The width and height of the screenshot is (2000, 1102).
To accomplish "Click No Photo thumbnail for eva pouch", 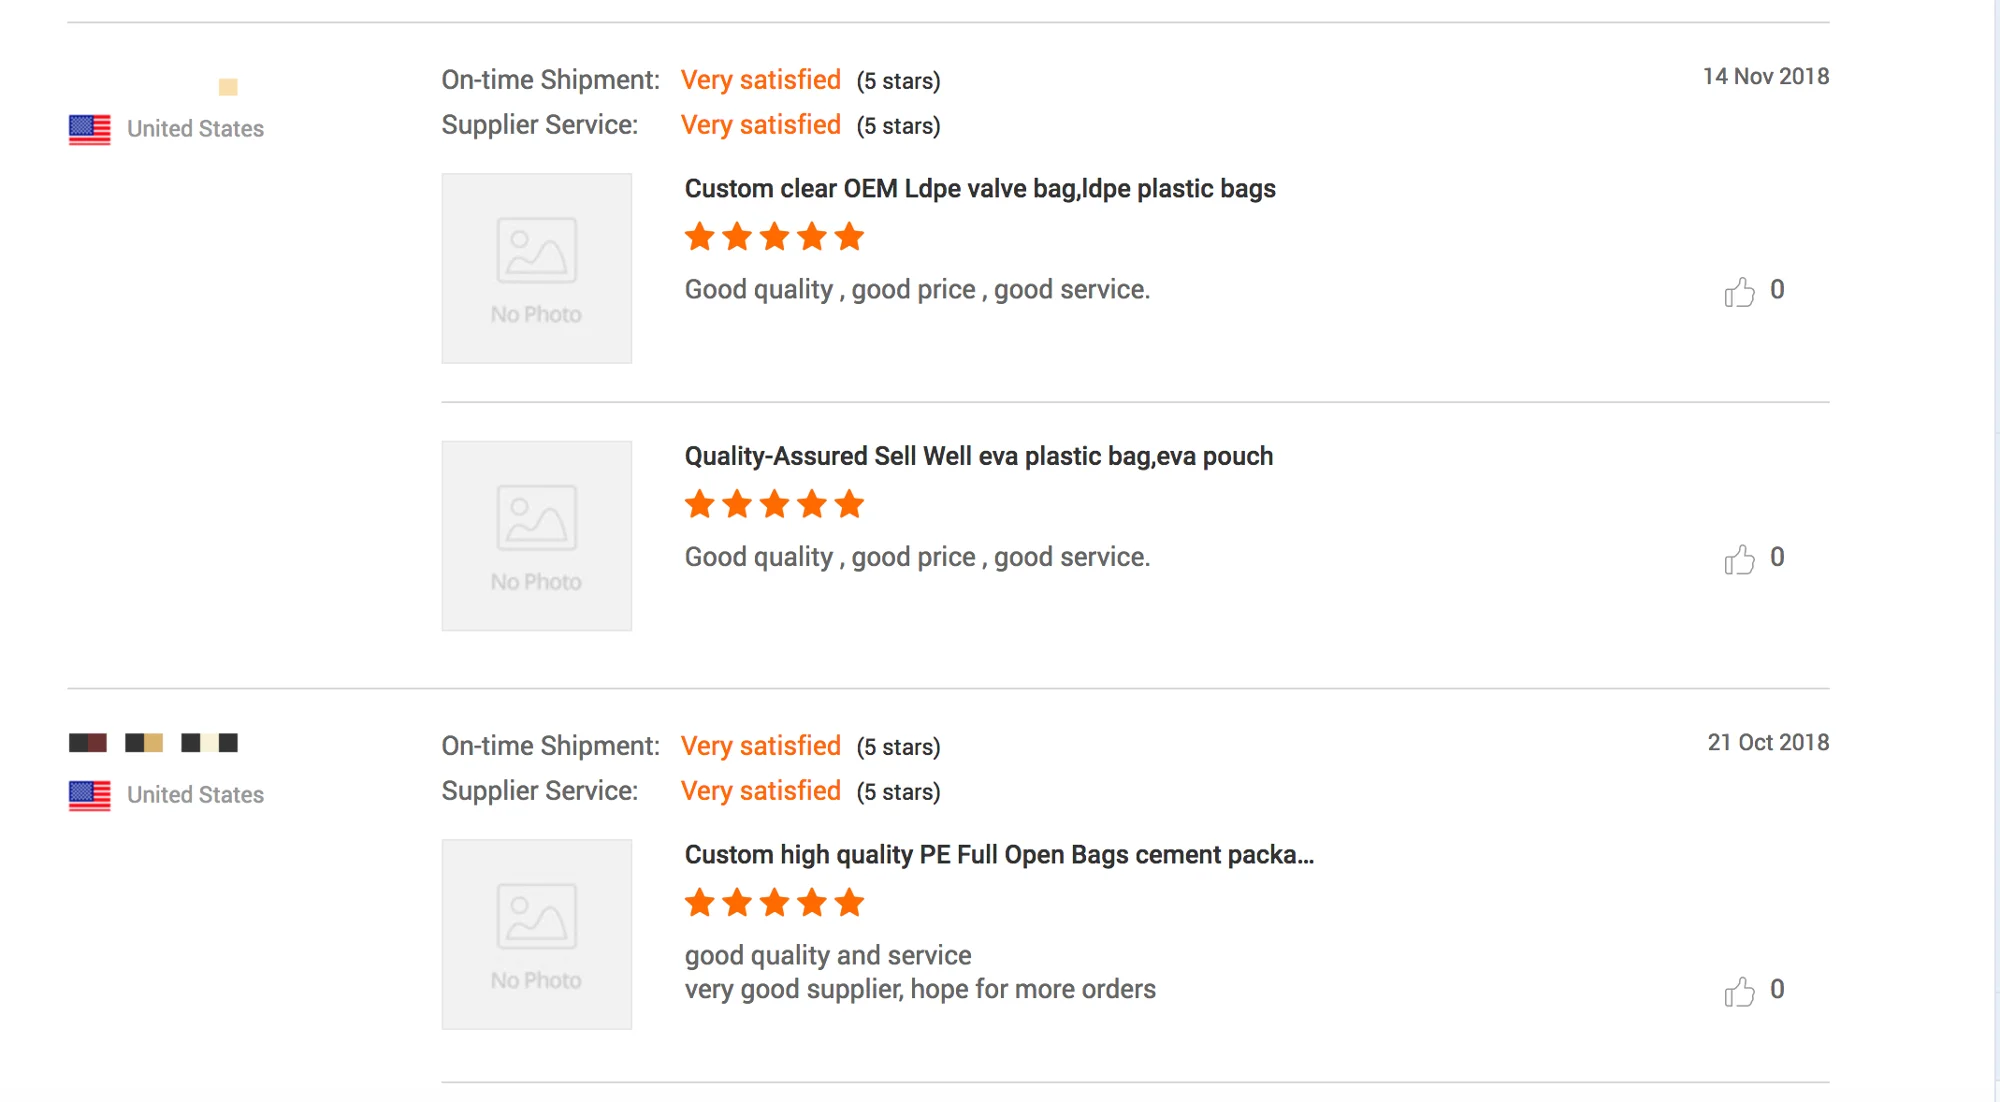I will [537, 535].
